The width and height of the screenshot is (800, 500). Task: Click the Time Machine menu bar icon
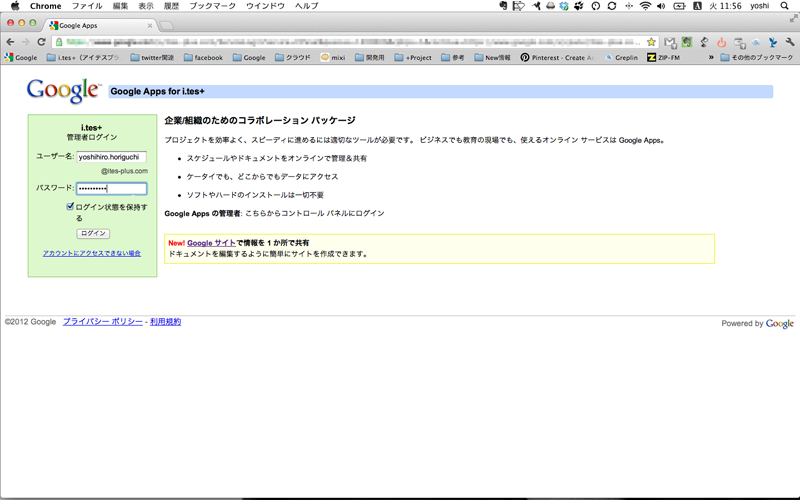pos(595,6)
